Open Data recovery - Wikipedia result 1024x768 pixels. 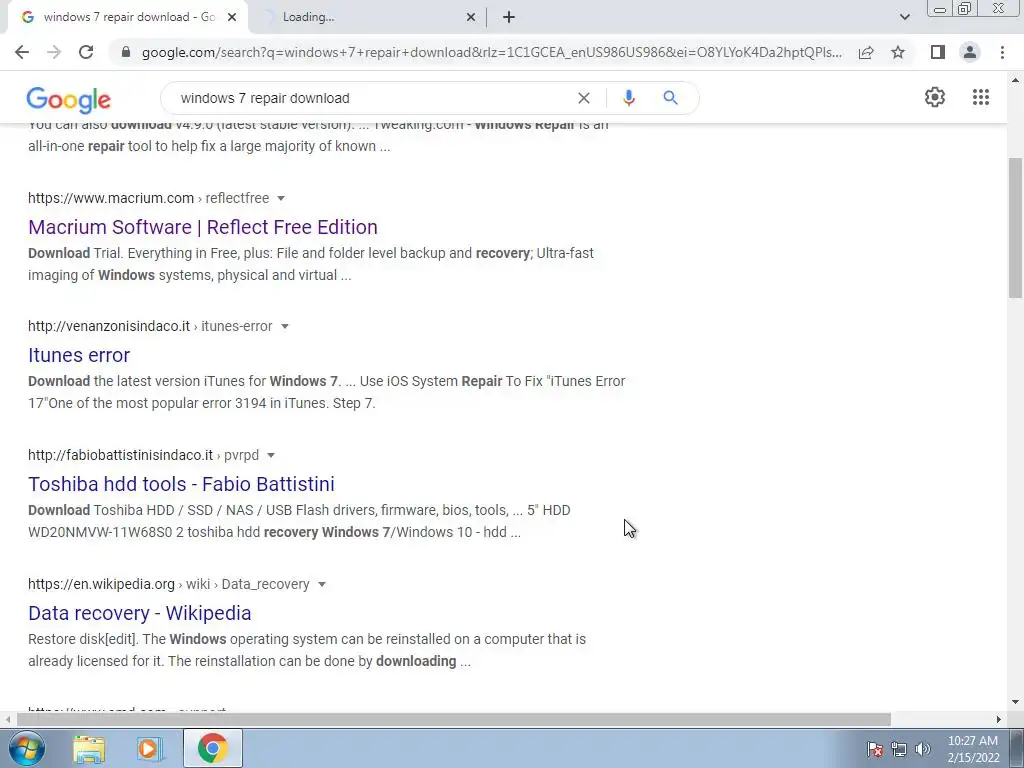click(140, 613)
